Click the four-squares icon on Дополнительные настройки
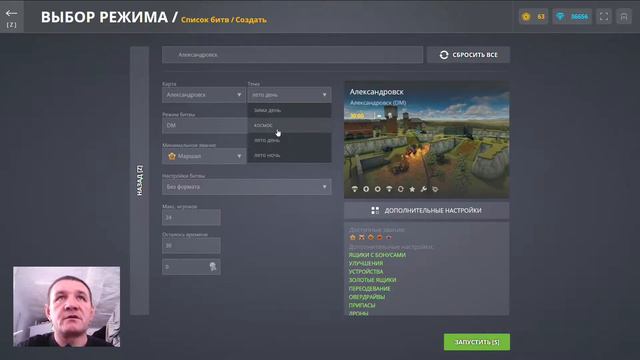 [x=375, y=210]
